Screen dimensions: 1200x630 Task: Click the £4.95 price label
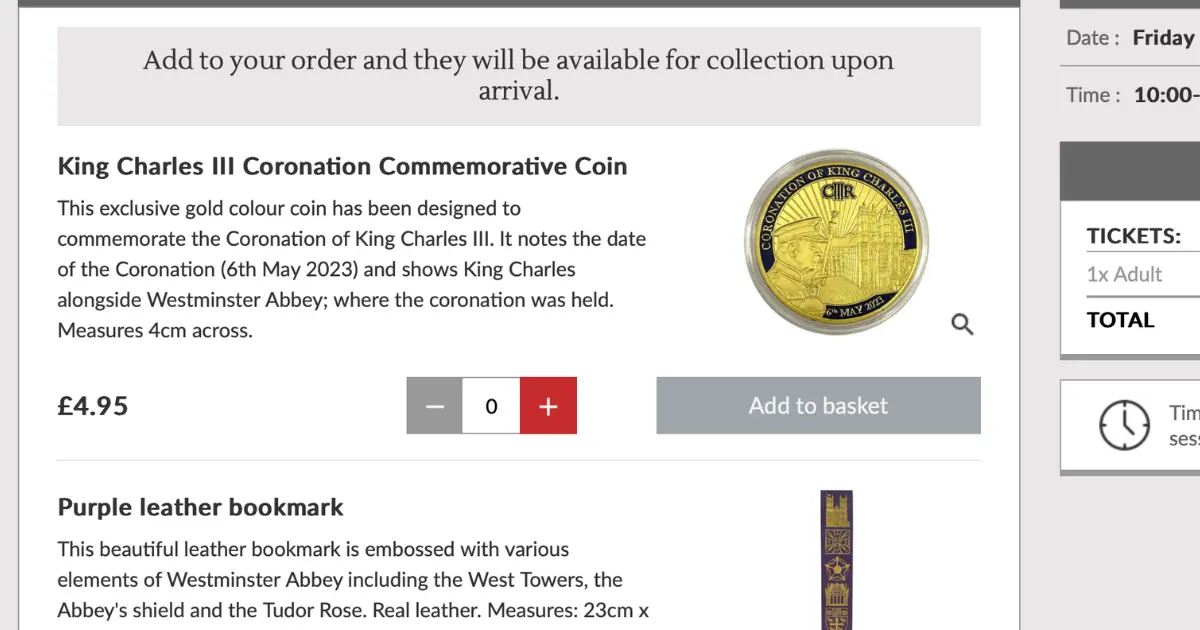click(93, 406)
